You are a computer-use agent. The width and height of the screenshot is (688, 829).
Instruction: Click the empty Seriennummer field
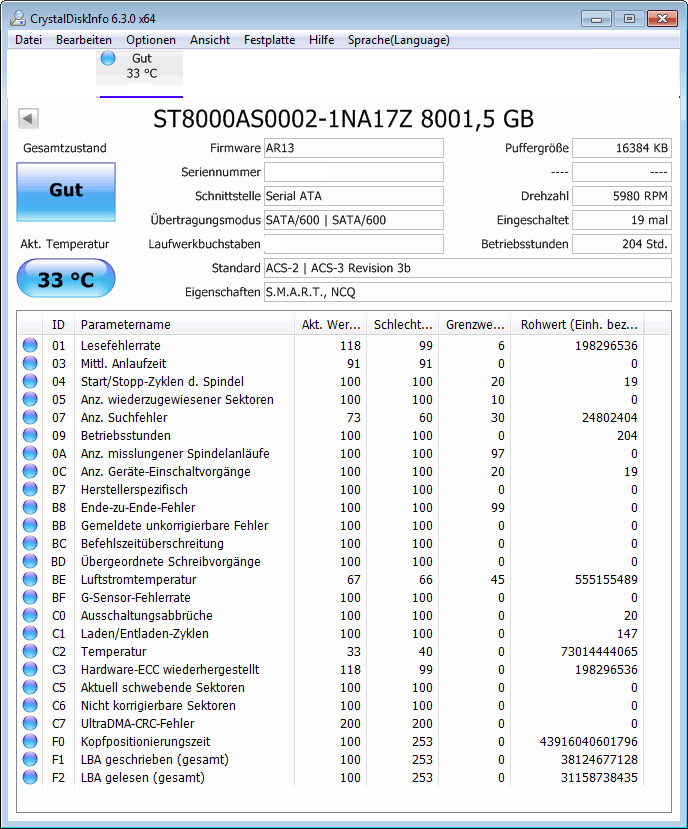[x=354, y=172]
